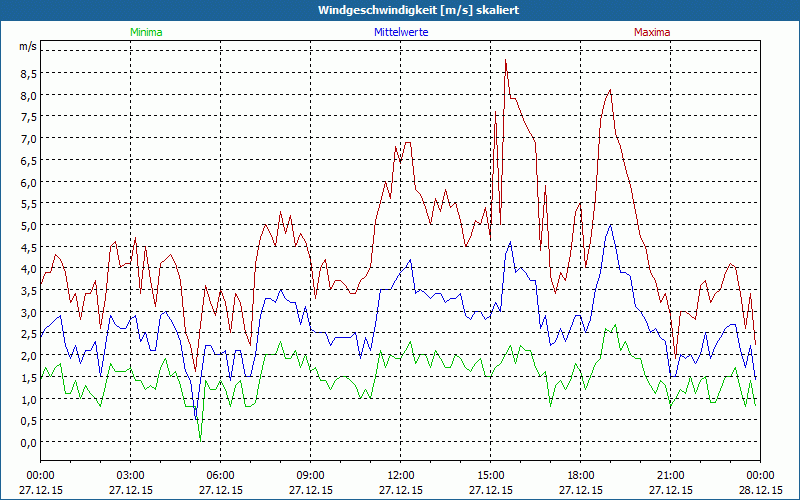Viewport: 800px width, 500px height.
Task: Click the 0,0 y-axis value
Action: click(x=29, y=442)
